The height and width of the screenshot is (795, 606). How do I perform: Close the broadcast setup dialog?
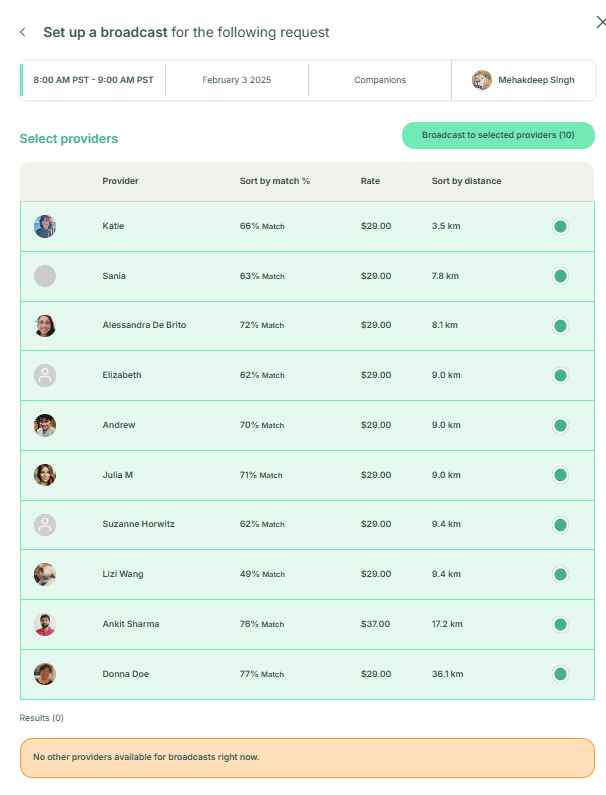pyautogui.click(x=586, y=23)
